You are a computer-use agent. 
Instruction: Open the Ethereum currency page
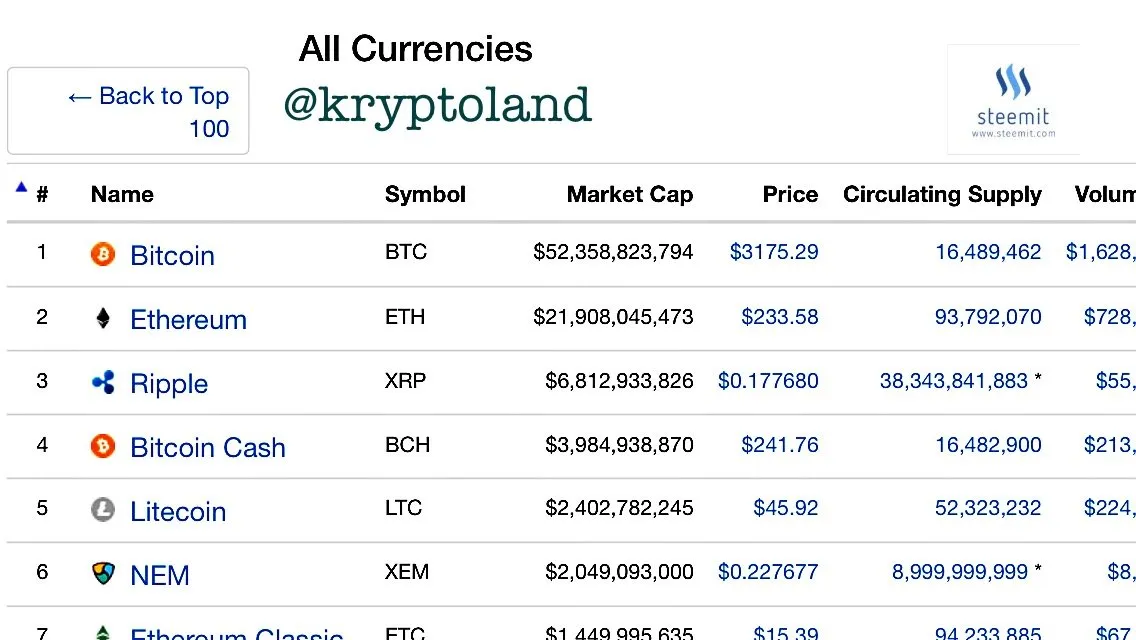(x=188, y=320)
